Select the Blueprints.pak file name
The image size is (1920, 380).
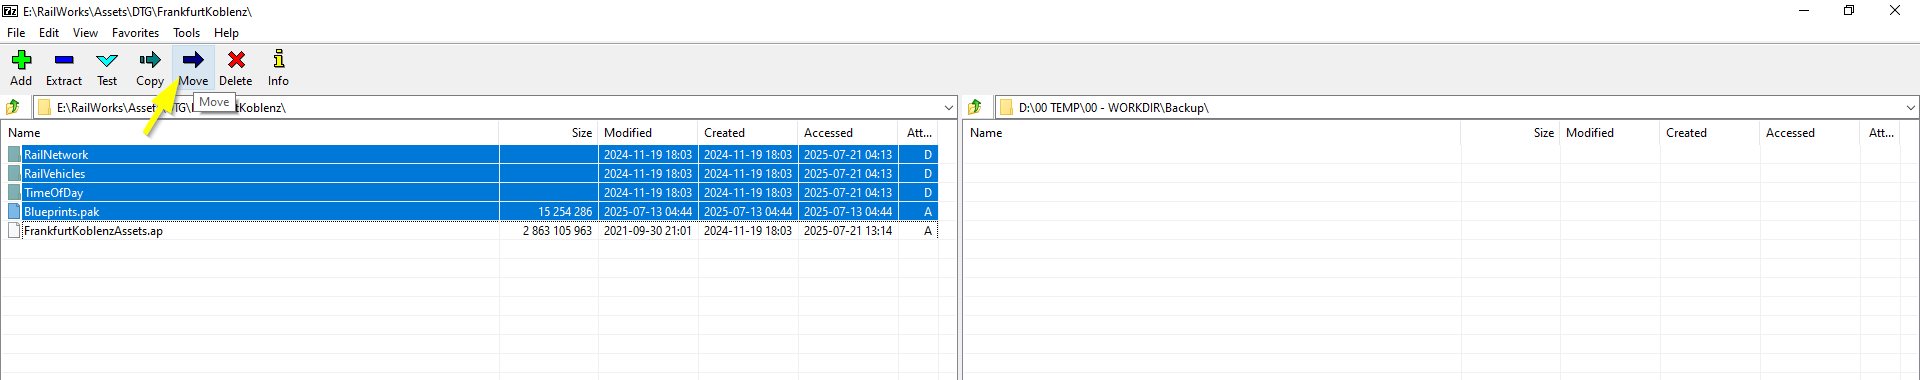(61, 212)
